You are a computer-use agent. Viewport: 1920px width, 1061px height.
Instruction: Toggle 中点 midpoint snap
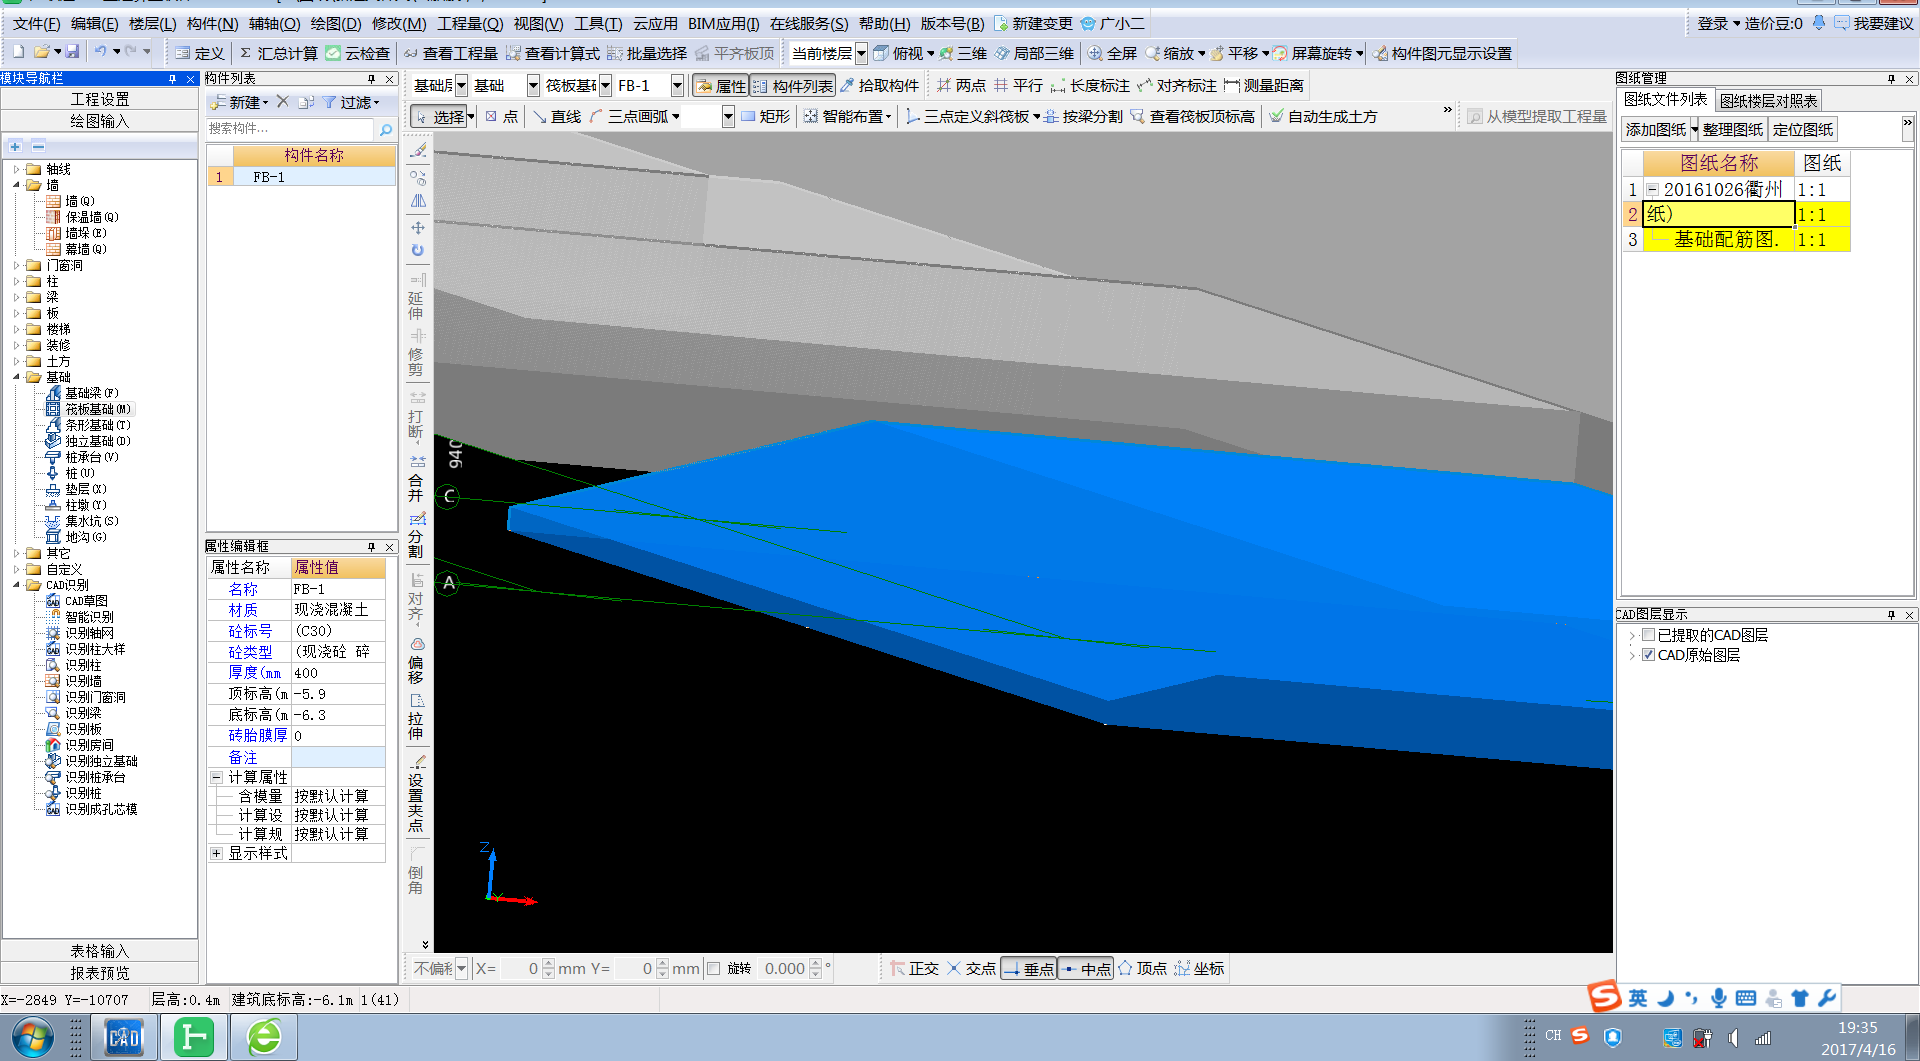tap(1086, 968)
